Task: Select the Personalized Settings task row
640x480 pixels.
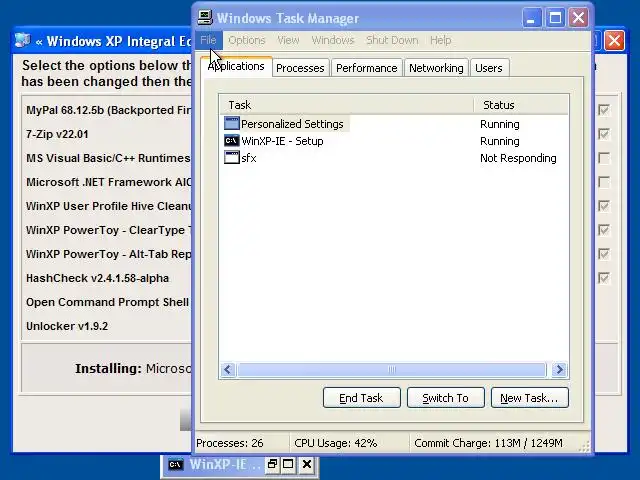Action: [394, 124]
